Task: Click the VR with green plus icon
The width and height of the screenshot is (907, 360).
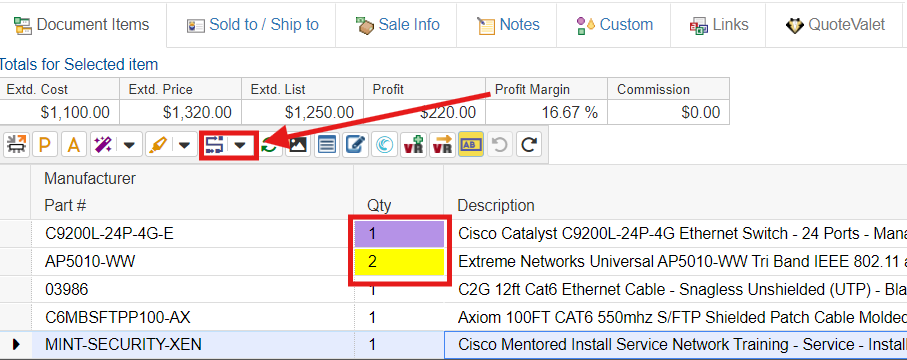Action: [x=414, y=145]
